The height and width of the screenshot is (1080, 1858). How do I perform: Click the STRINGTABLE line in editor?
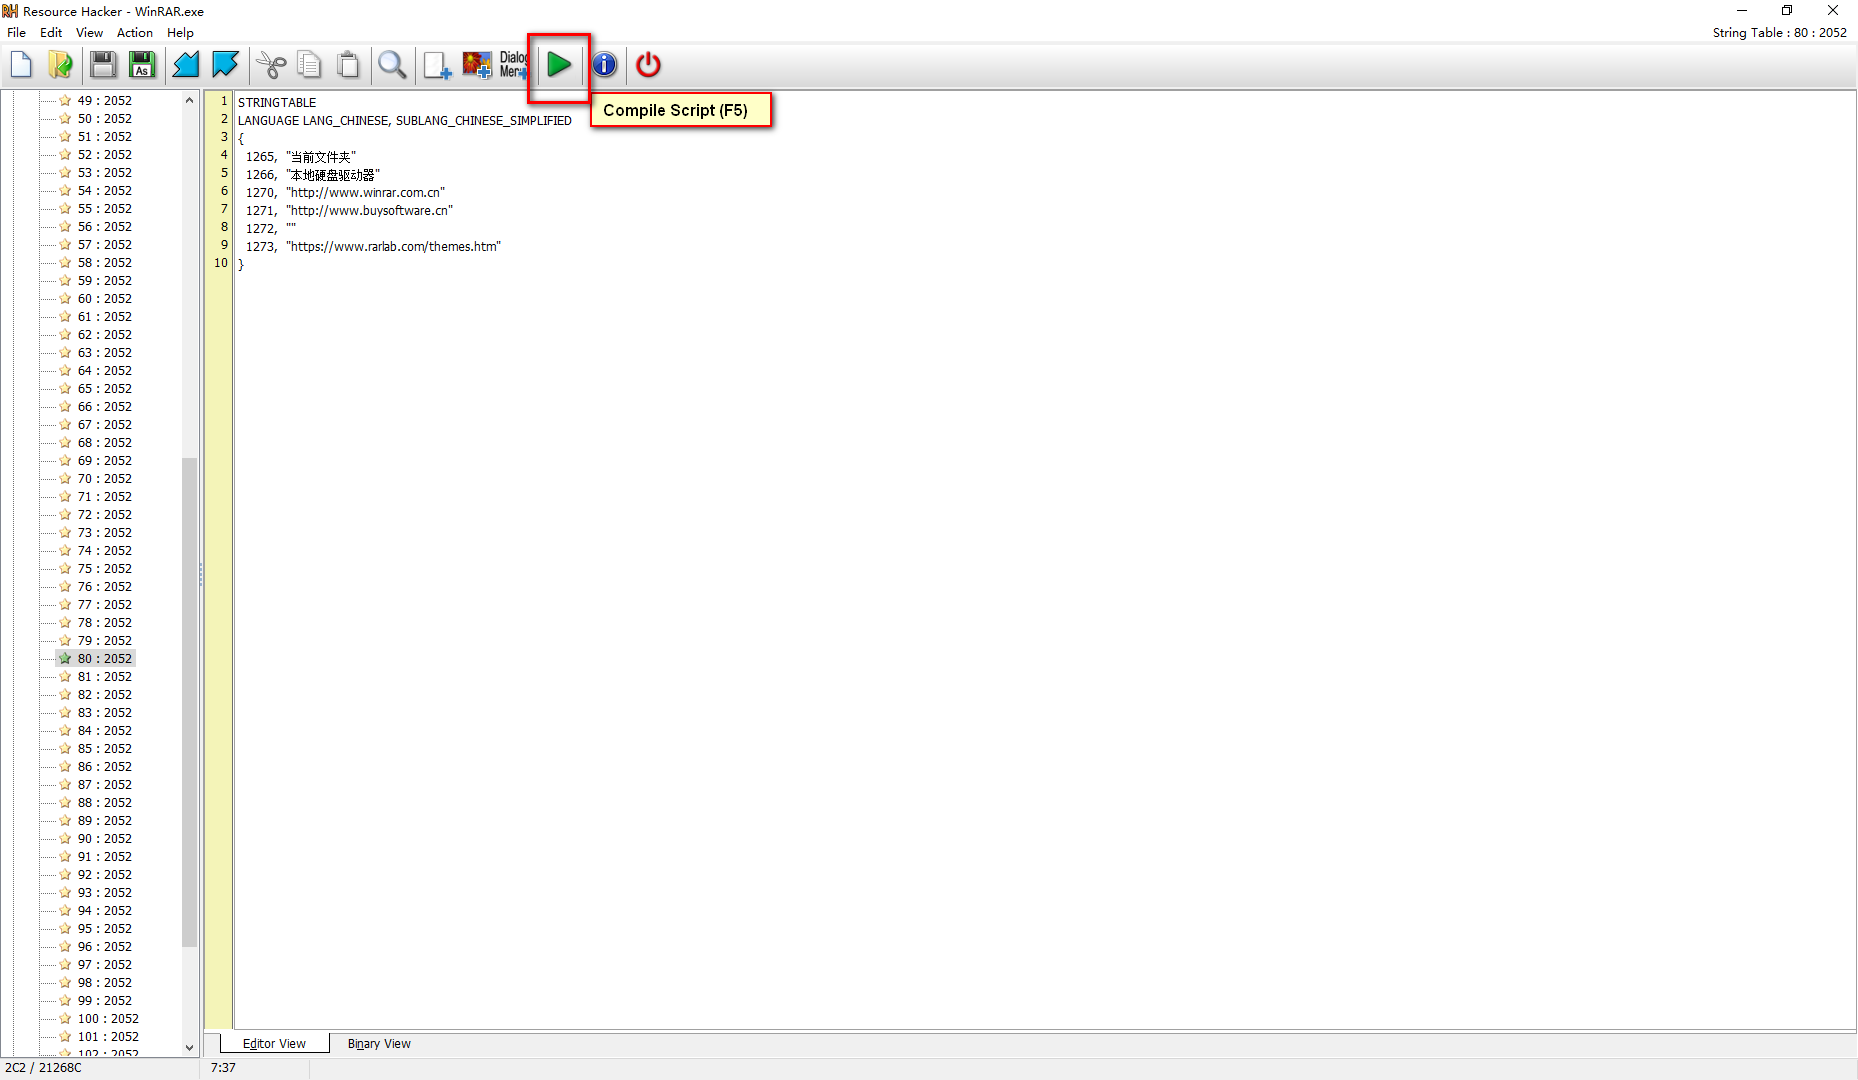[x=277, y=103]
